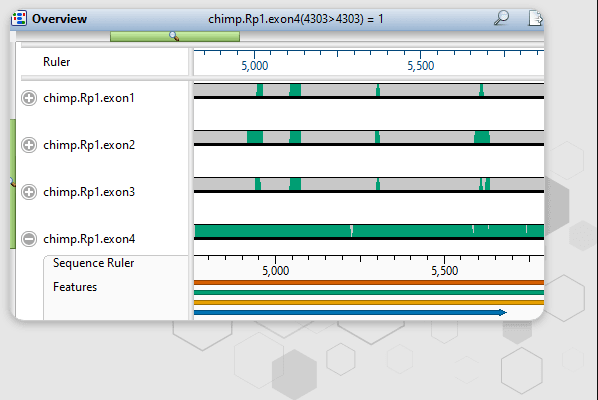Click the green overview range slider

[175, 37]
